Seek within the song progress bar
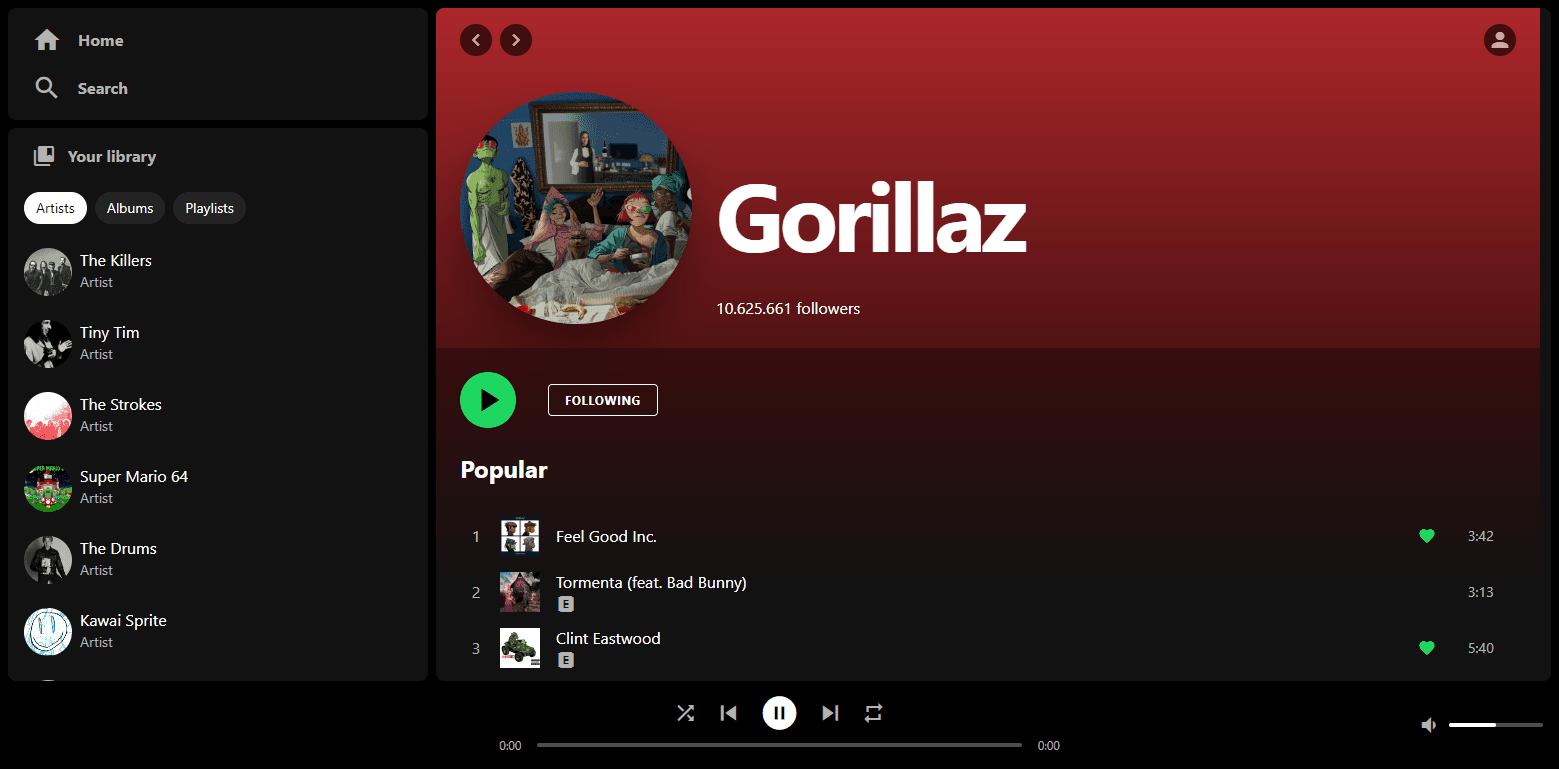 (x=779, y=745)
